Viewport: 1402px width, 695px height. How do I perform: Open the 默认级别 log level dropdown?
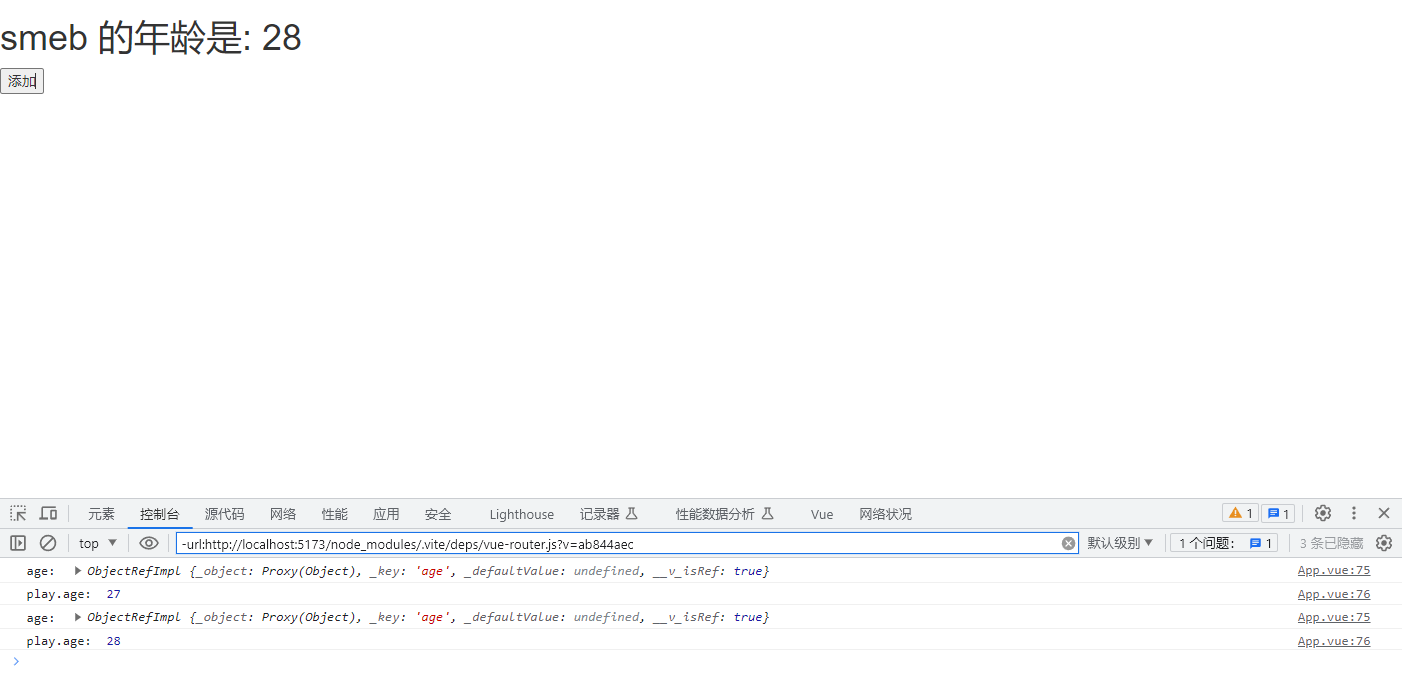tap(1120, 543)
